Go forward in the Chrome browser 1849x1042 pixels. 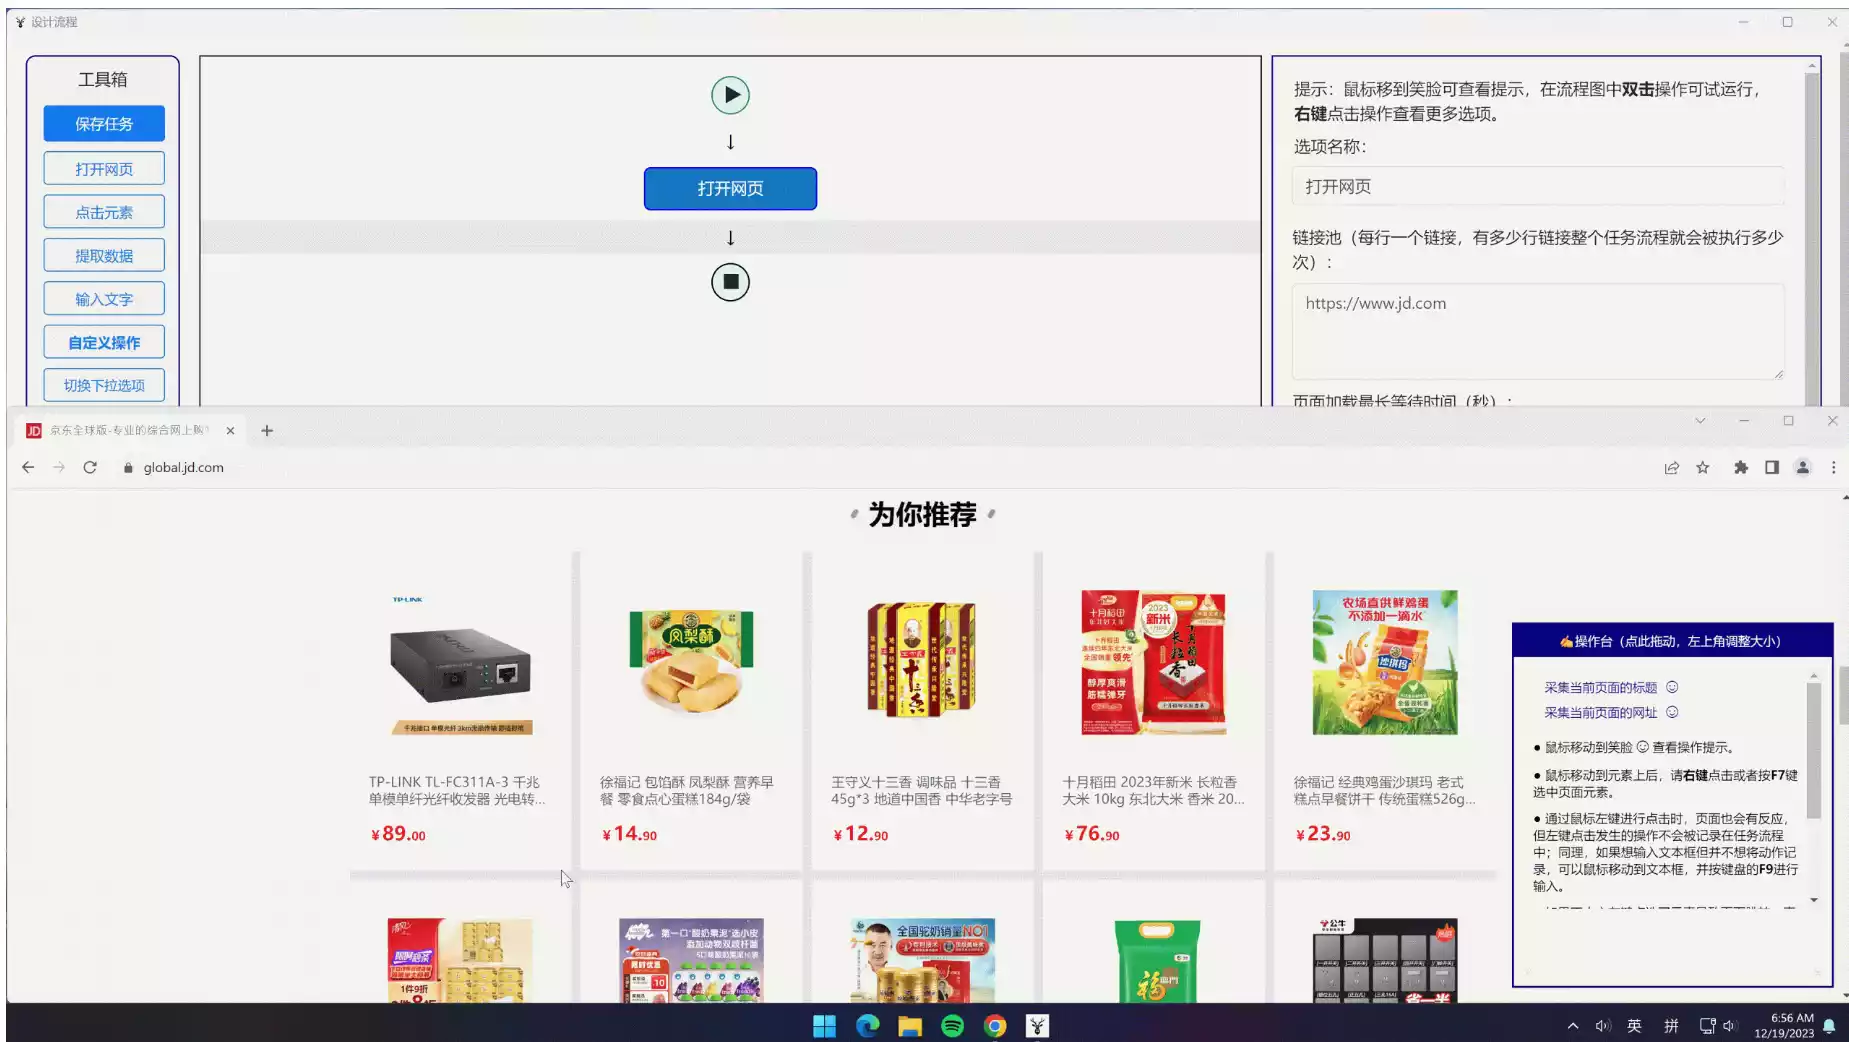pyautogui.click(x=59, y=467)
